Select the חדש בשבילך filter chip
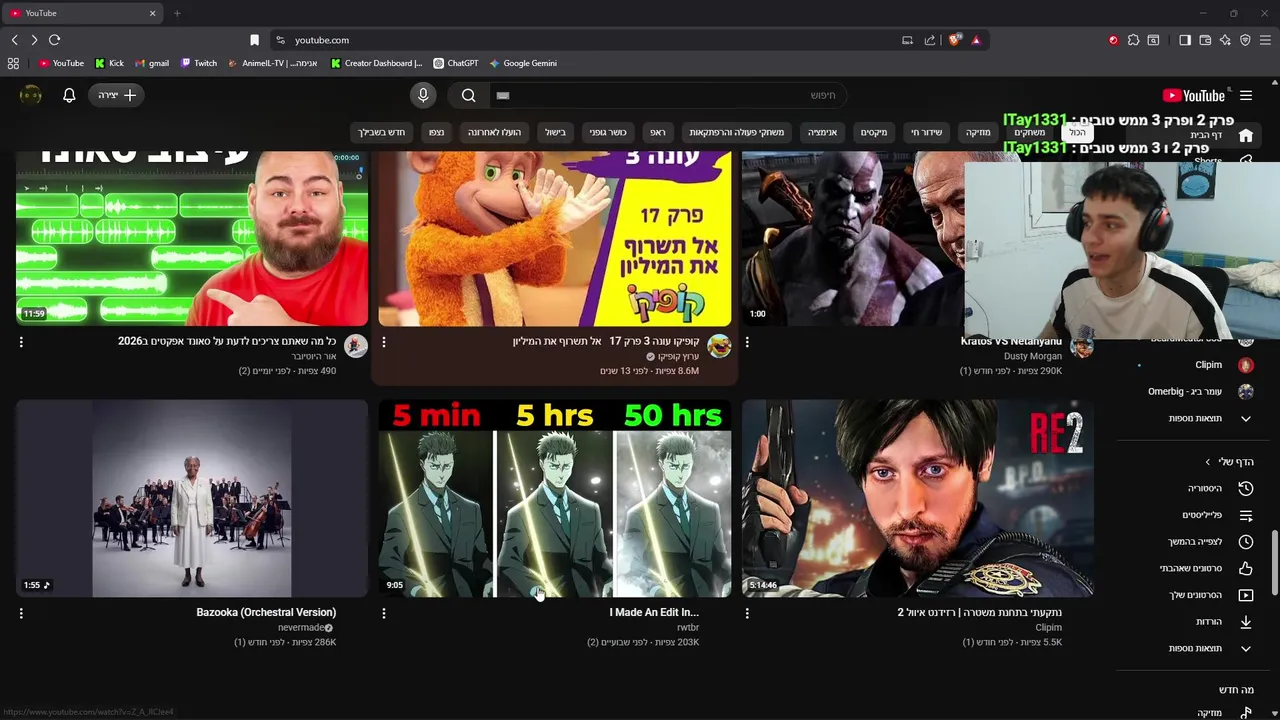Viewport: 1280px width, 720px height. 382,132
